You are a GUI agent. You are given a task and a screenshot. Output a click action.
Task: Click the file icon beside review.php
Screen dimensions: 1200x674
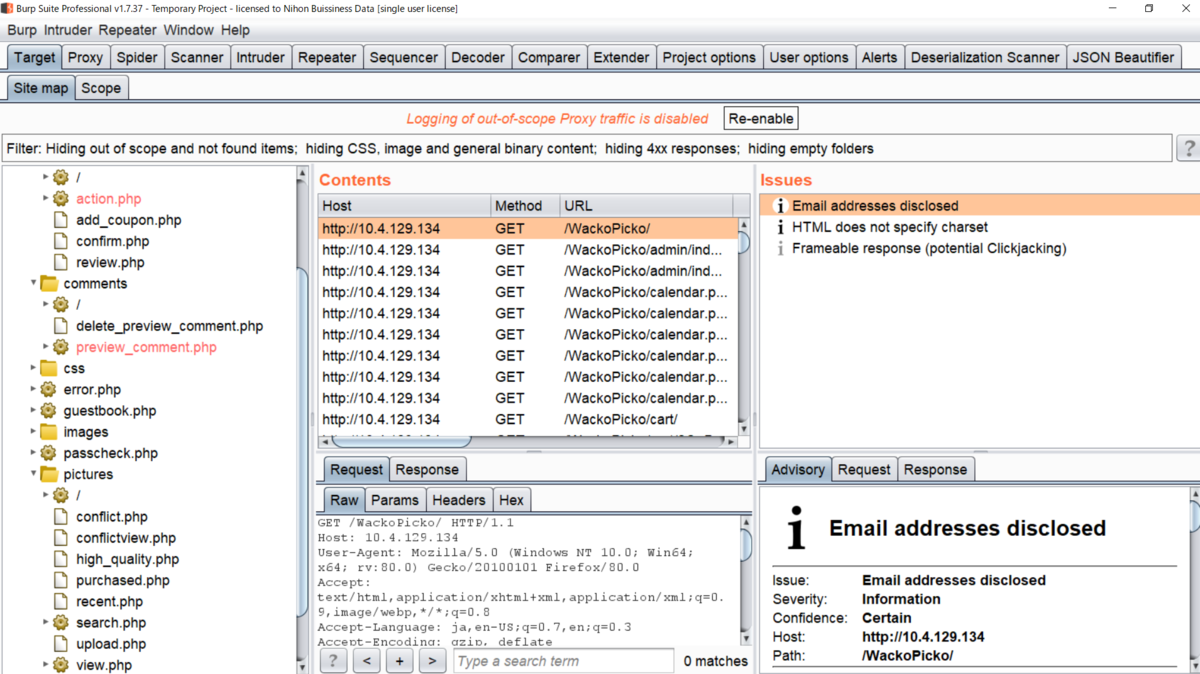click(x=61, y=262)
